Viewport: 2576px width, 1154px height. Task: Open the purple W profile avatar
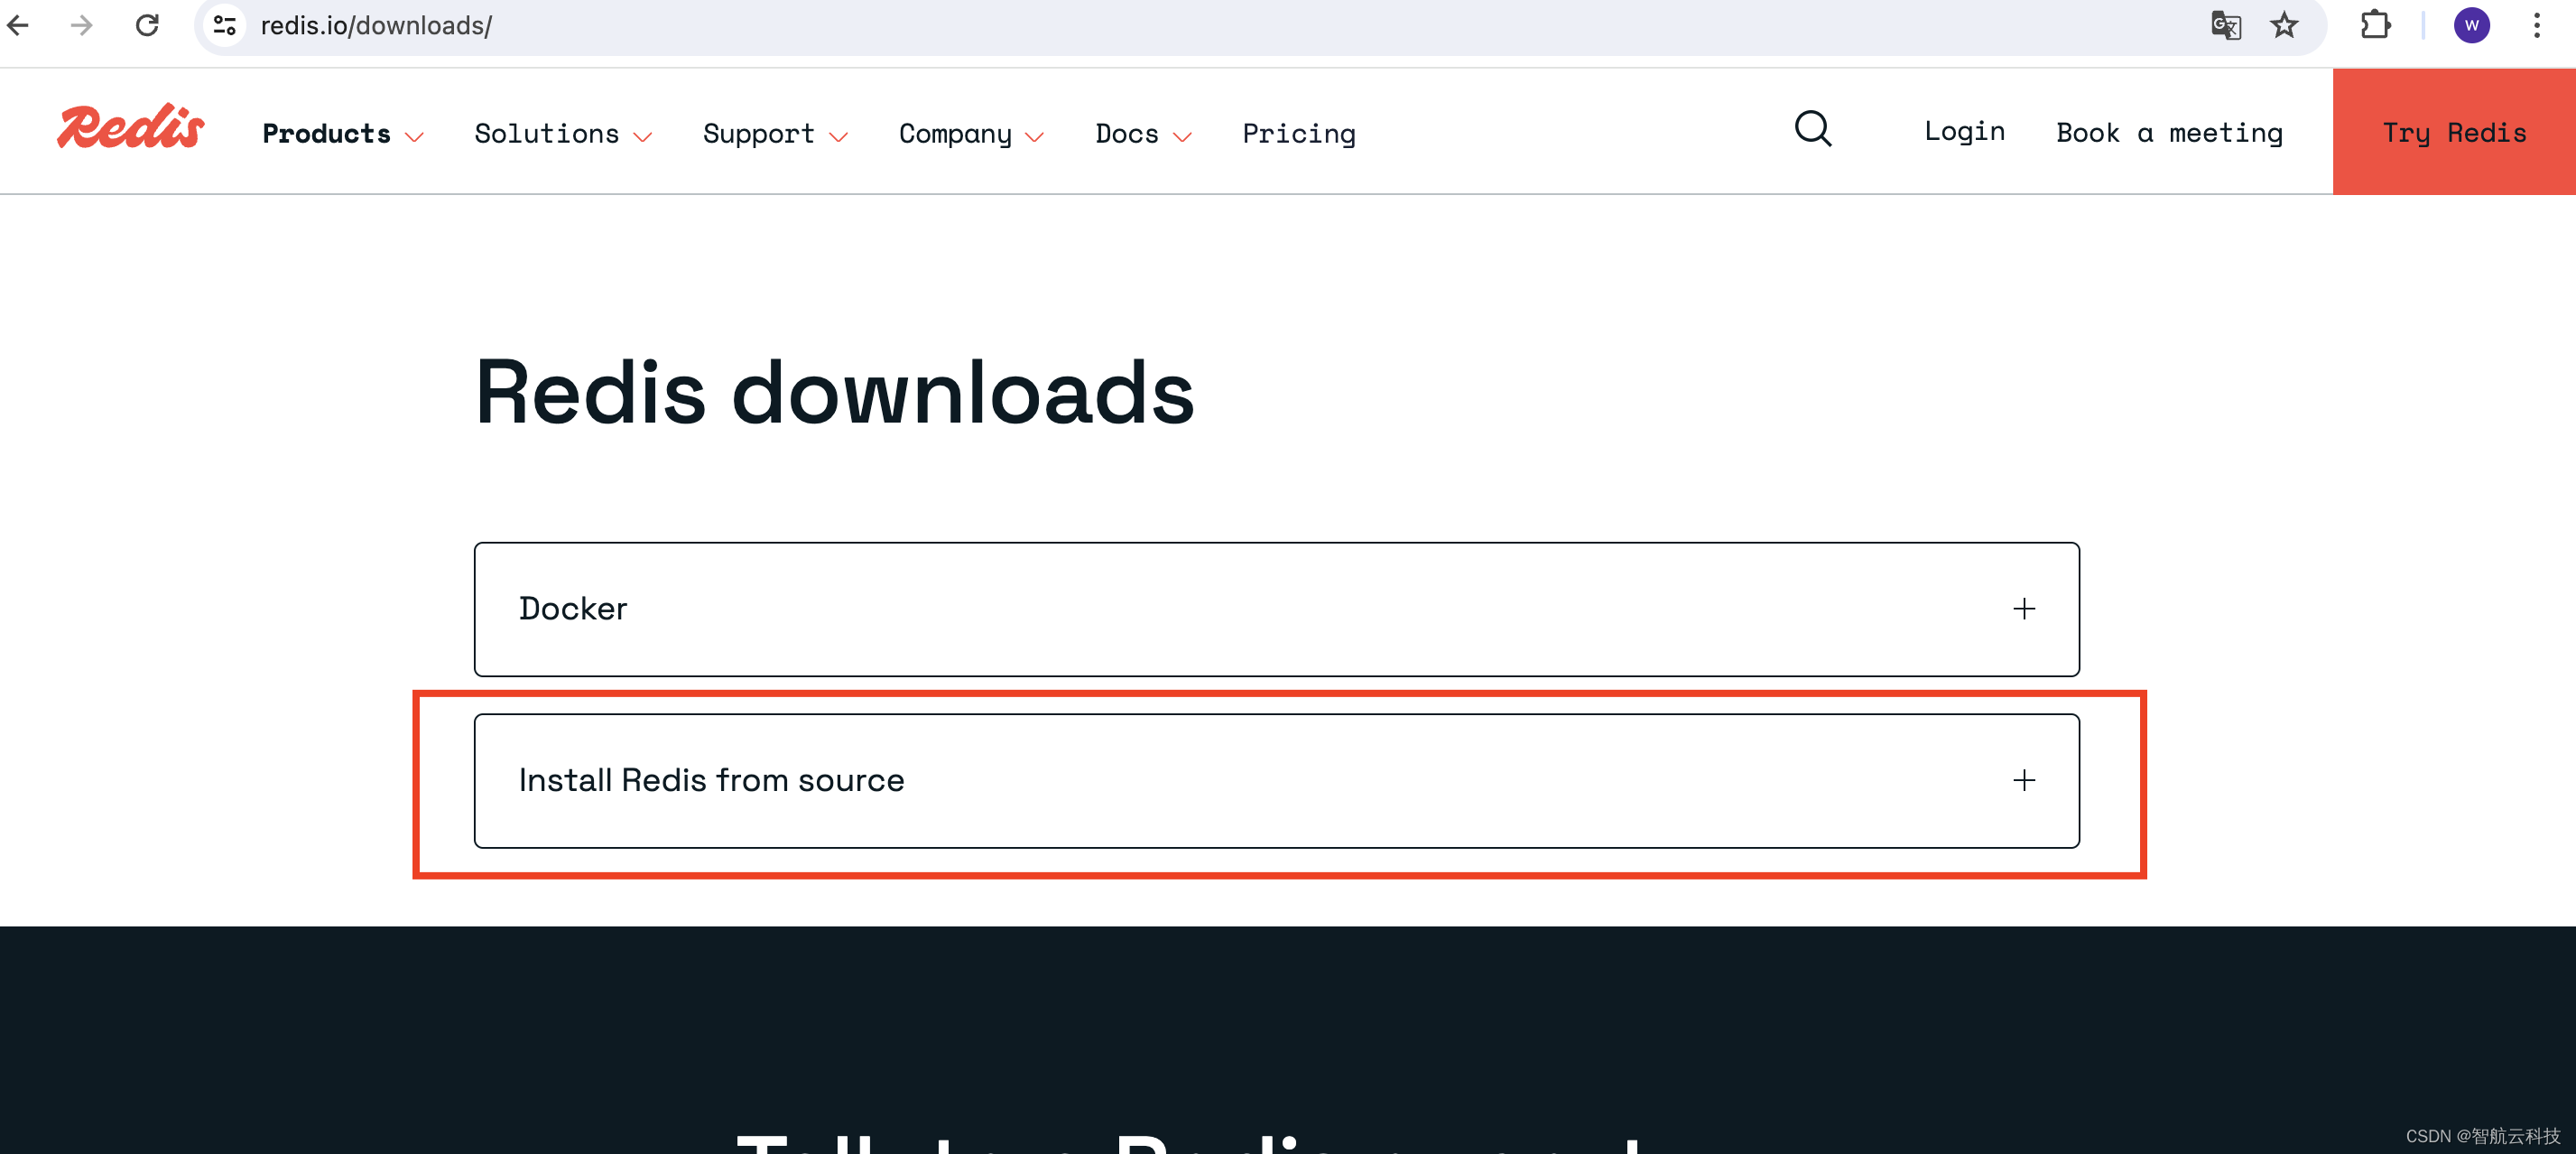(2471, 25)
